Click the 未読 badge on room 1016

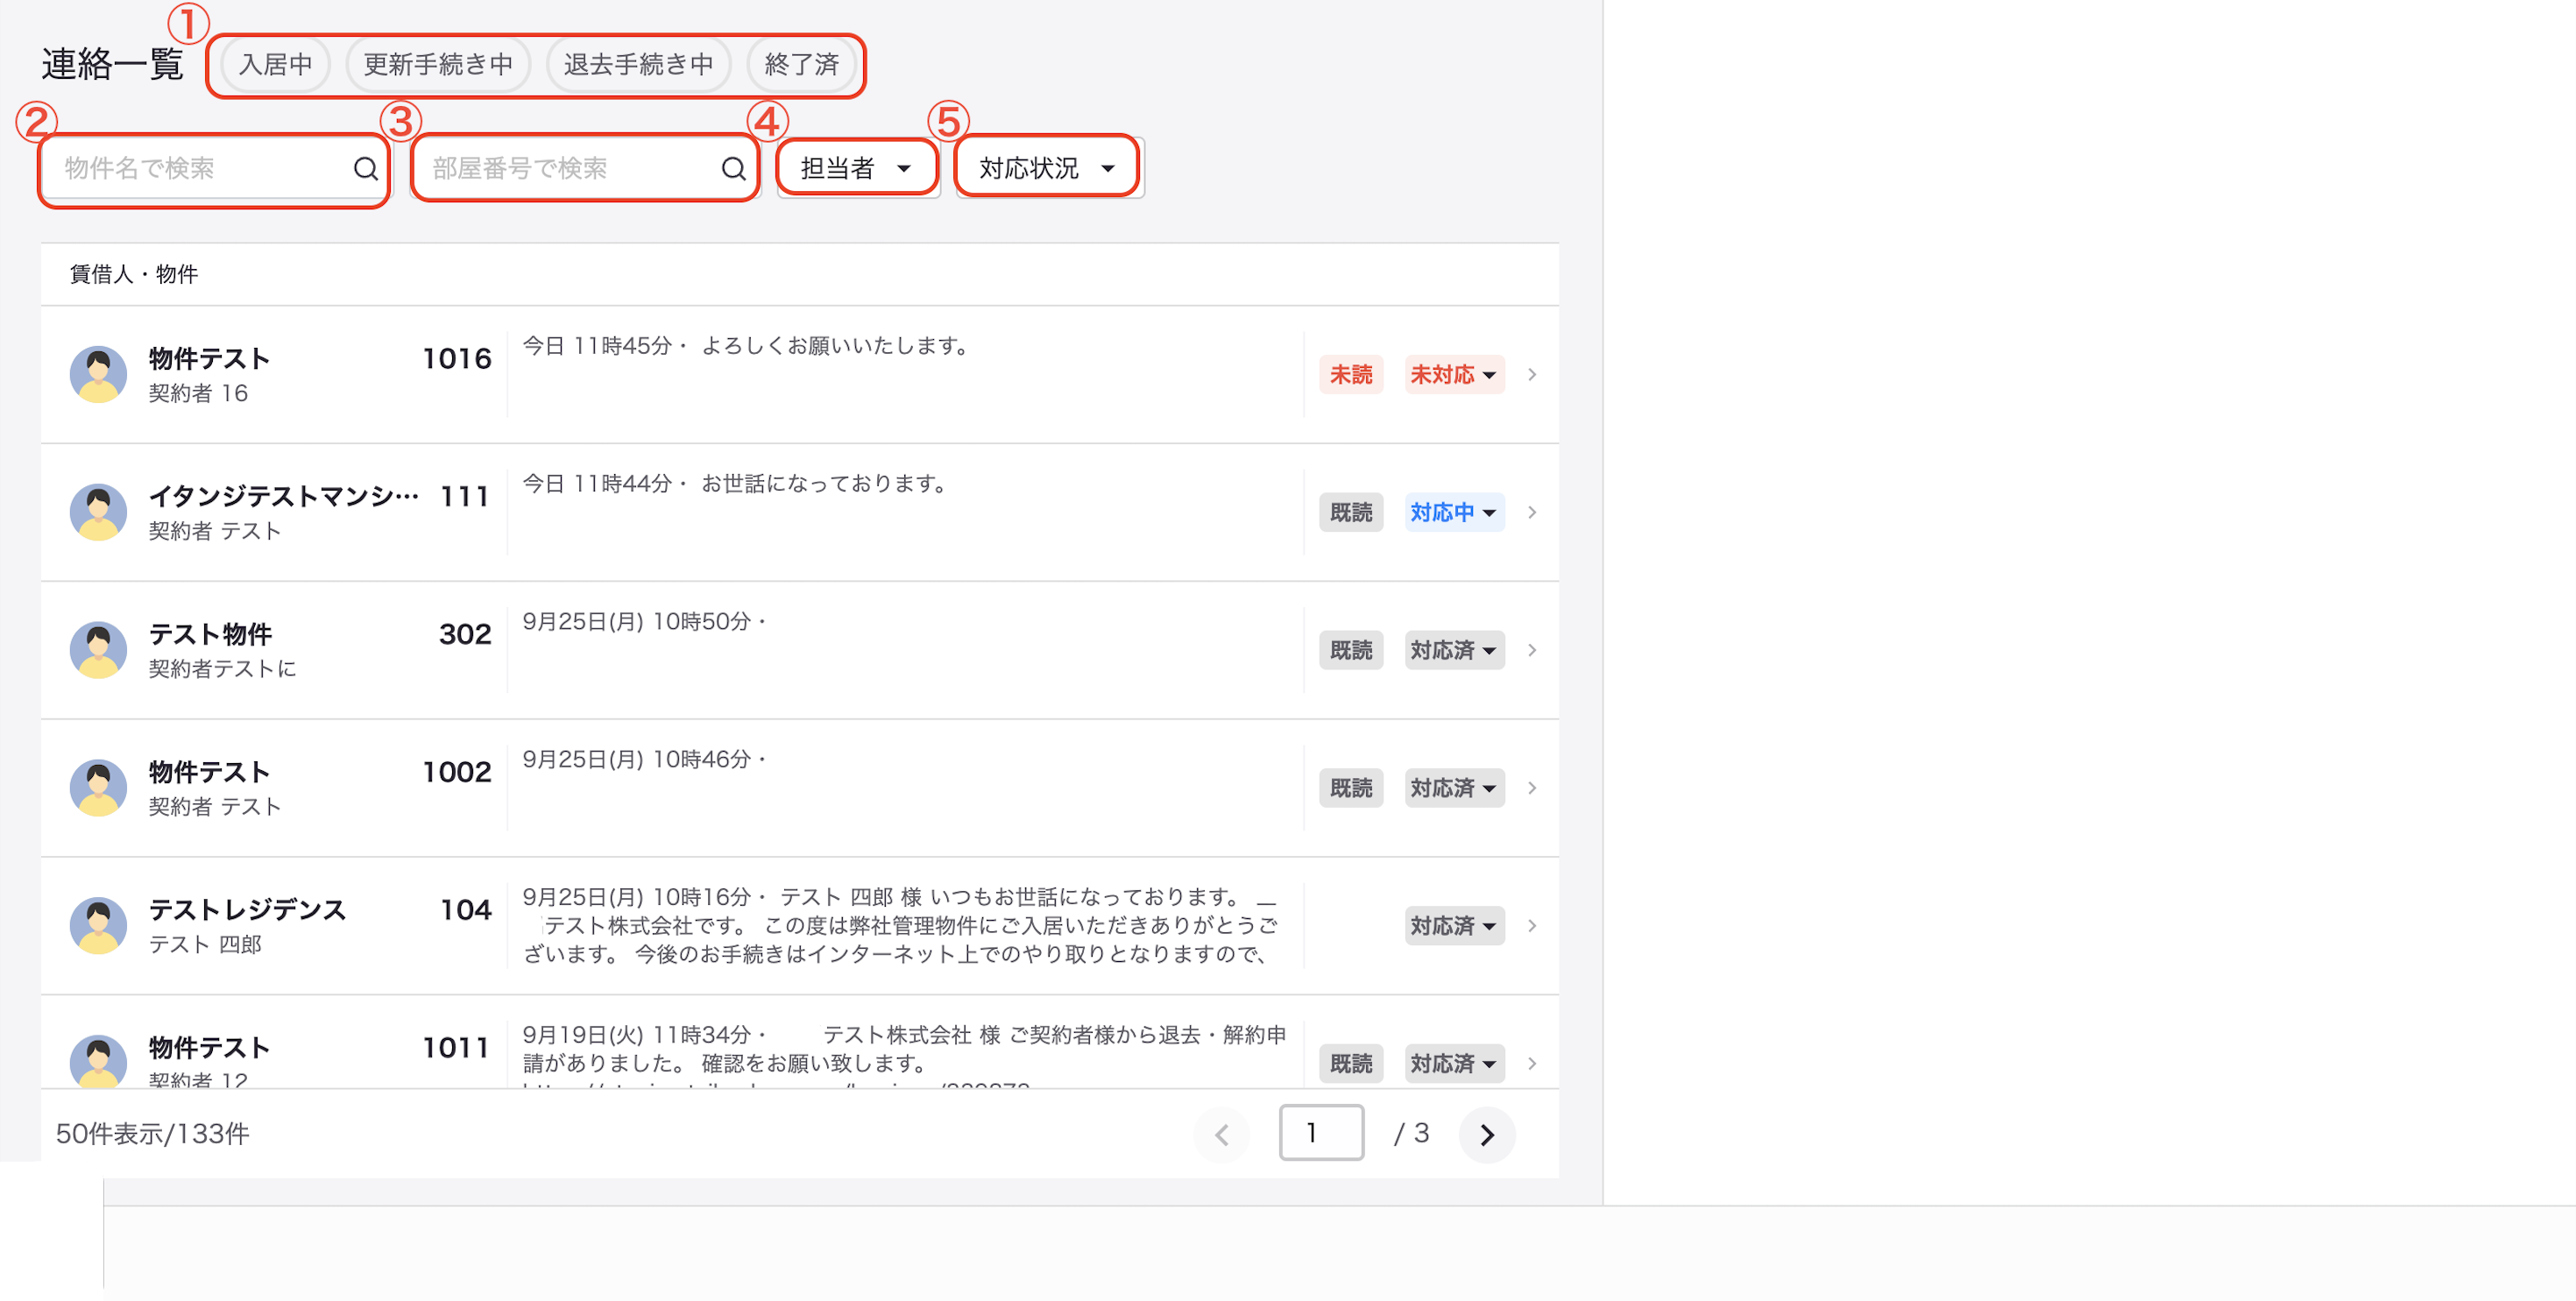click(1351, 375)
